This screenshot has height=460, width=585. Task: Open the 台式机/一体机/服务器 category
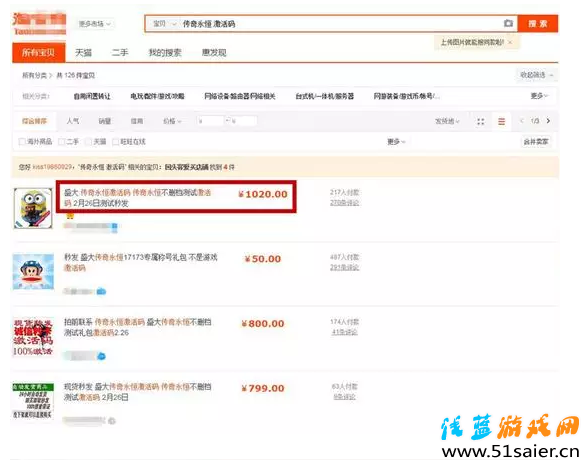pyautogui.click(x=325, y=96)
